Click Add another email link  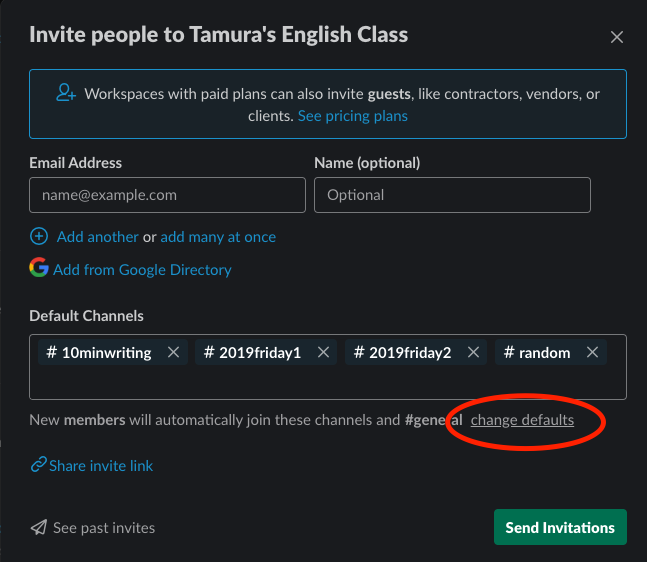point(97,237)
